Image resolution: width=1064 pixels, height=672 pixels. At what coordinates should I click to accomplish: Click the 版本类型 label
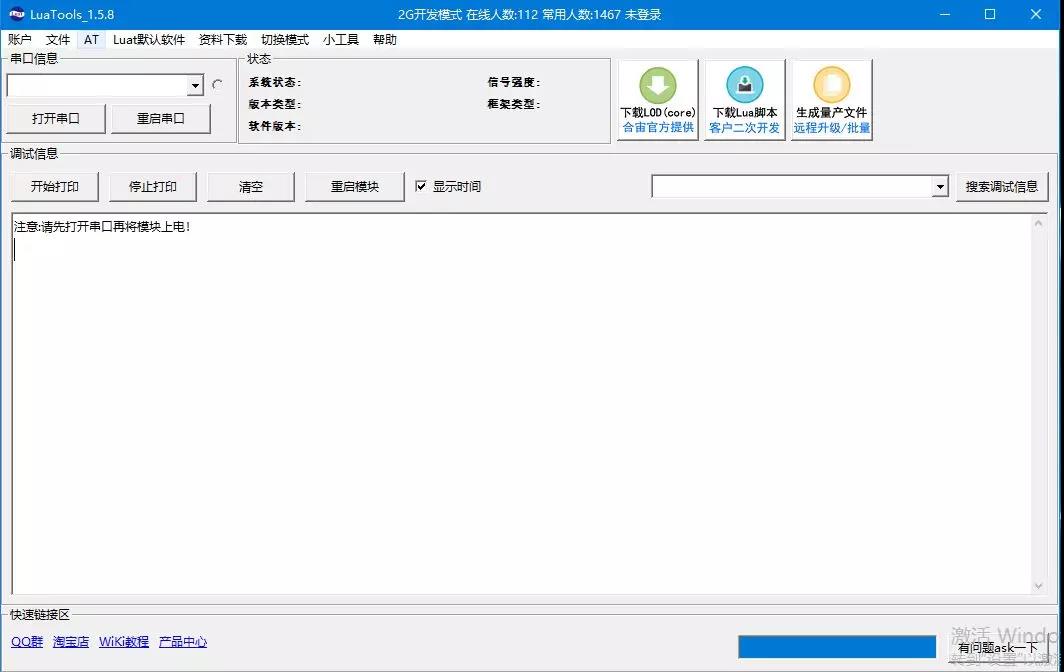pos(275,104)
